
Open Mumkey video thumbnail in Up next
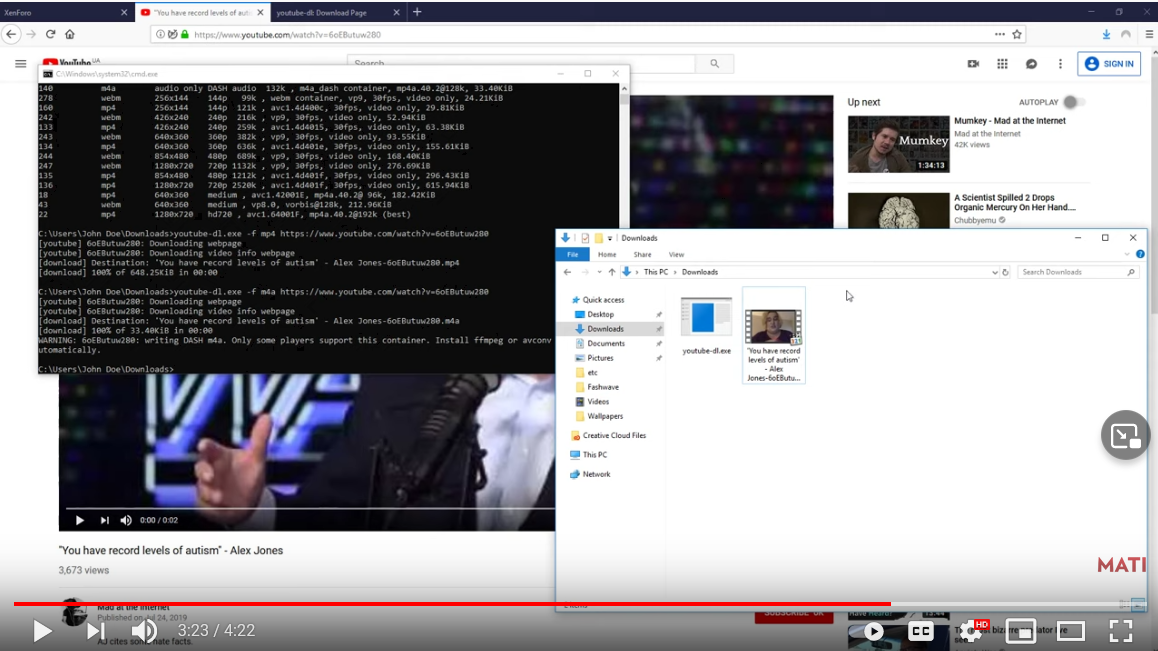click(x=898, y=143)
